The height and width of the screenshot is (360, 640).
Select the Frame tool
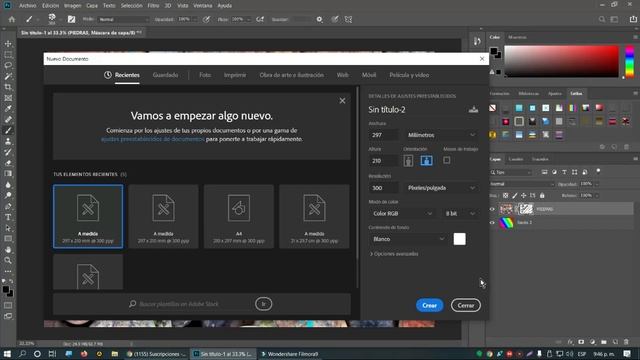(x=8, y=98)
